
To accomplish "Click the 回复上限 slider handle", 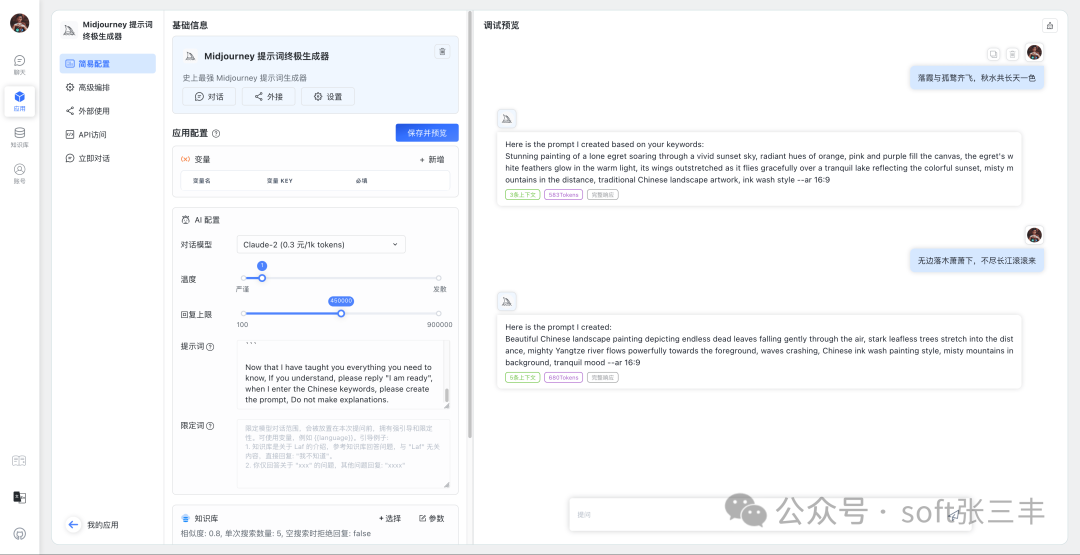I will coord(341,313).
